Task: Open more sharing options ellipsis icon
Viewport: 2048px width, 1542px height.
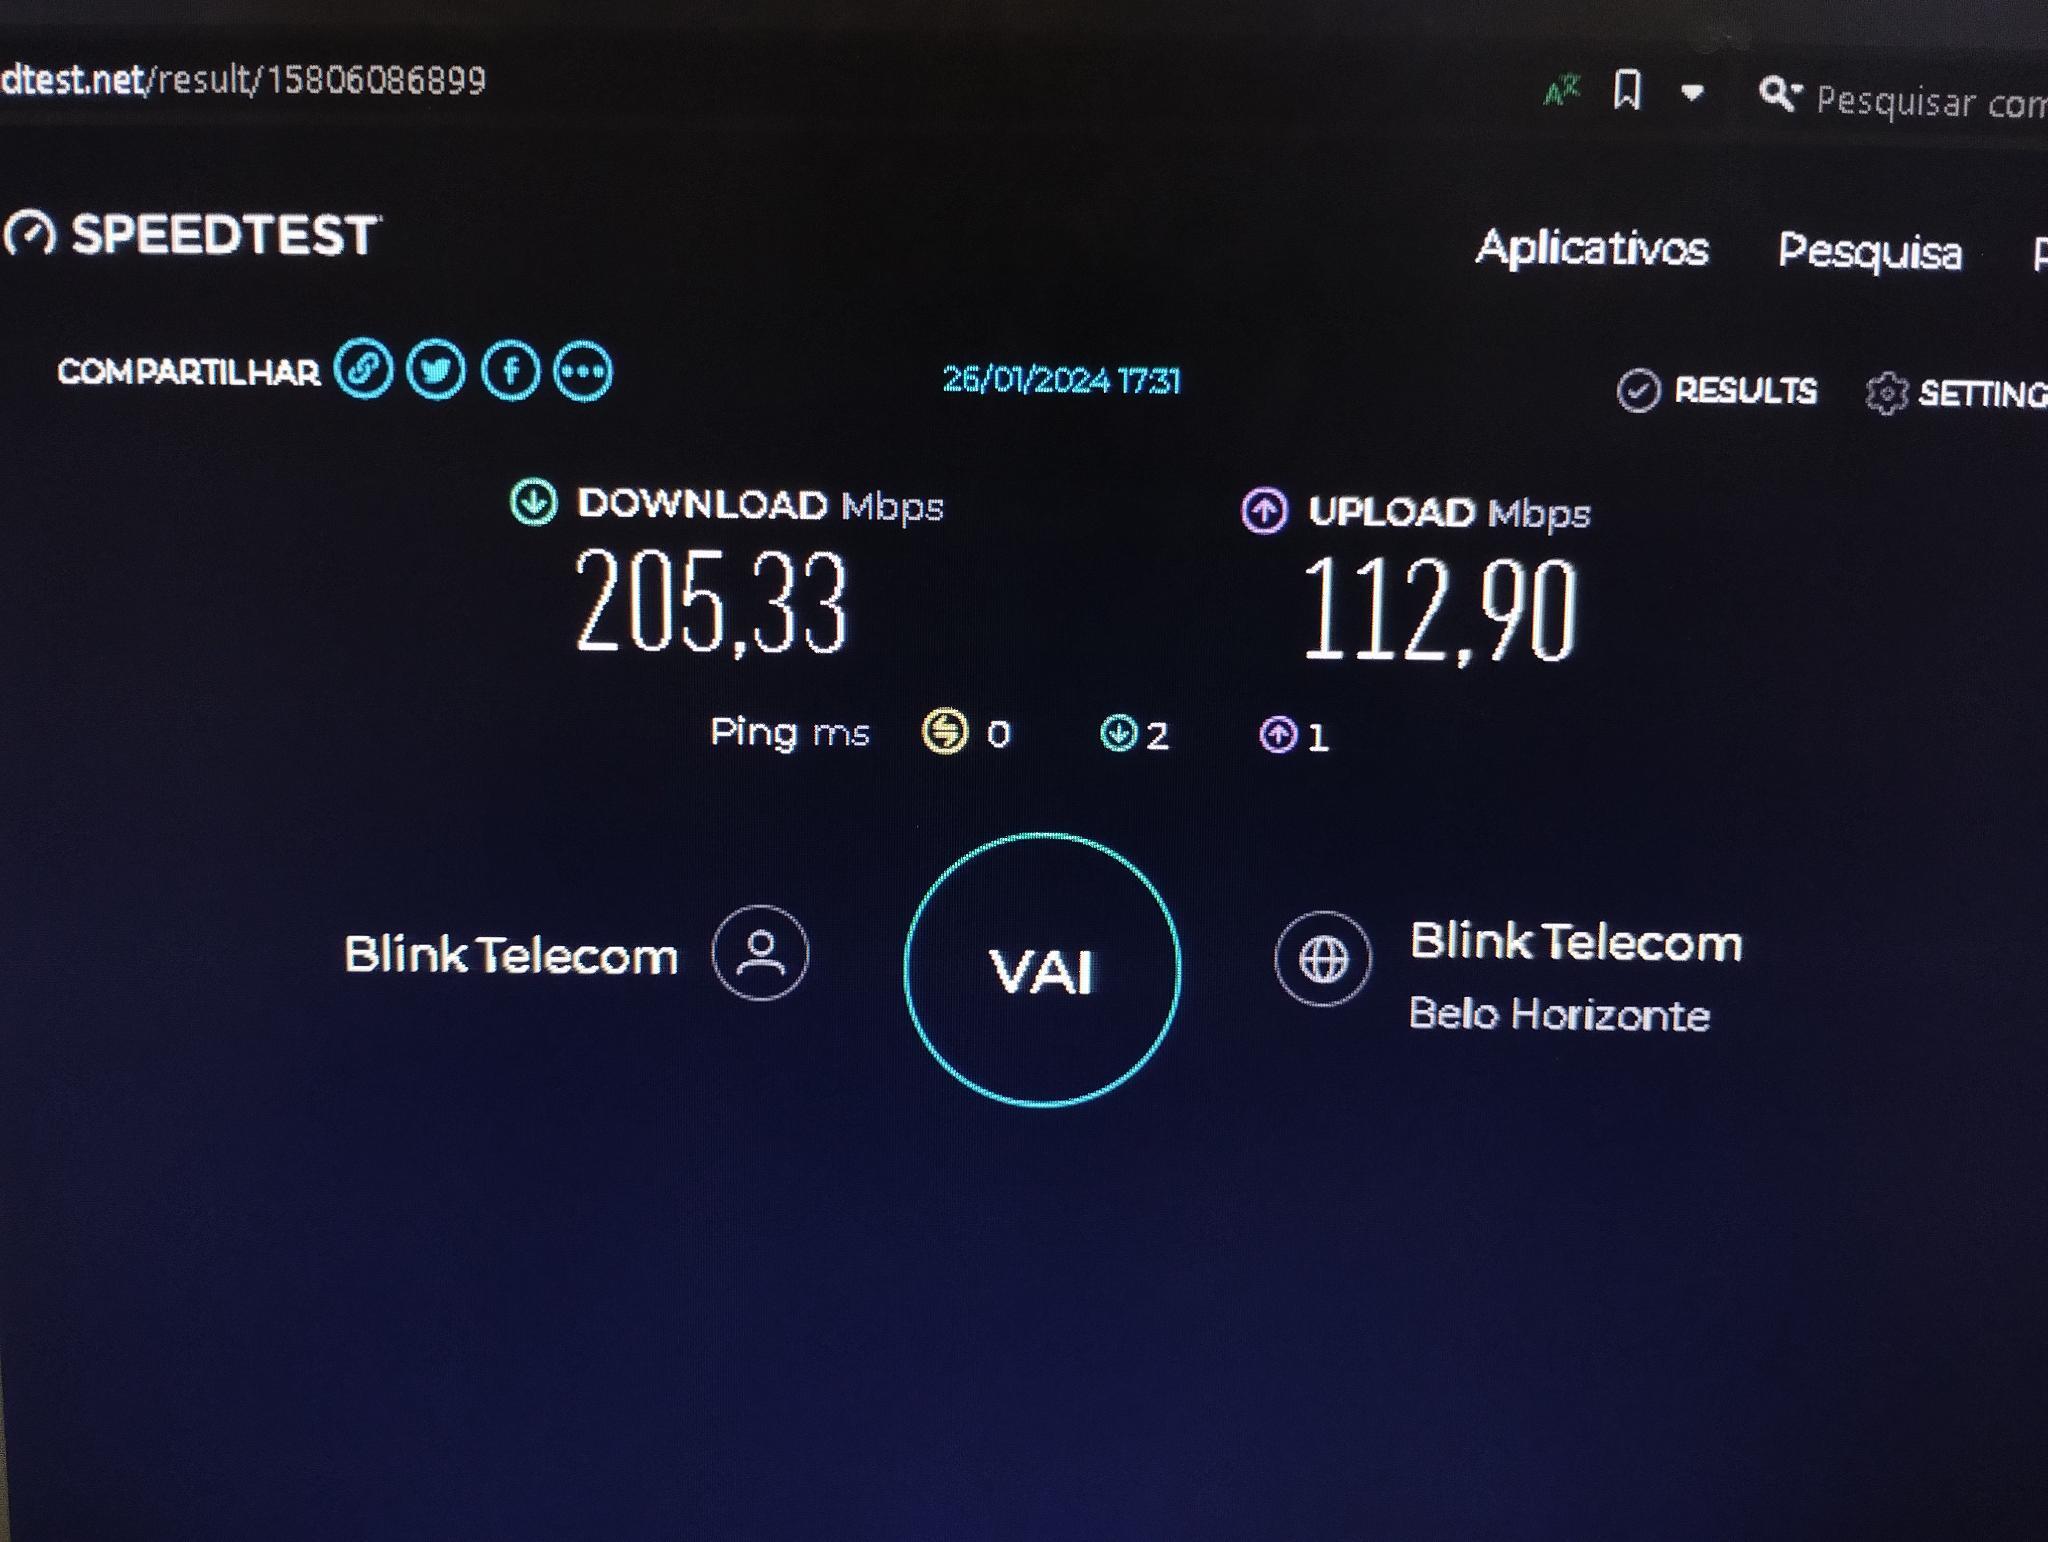Action: click(583, 372)
